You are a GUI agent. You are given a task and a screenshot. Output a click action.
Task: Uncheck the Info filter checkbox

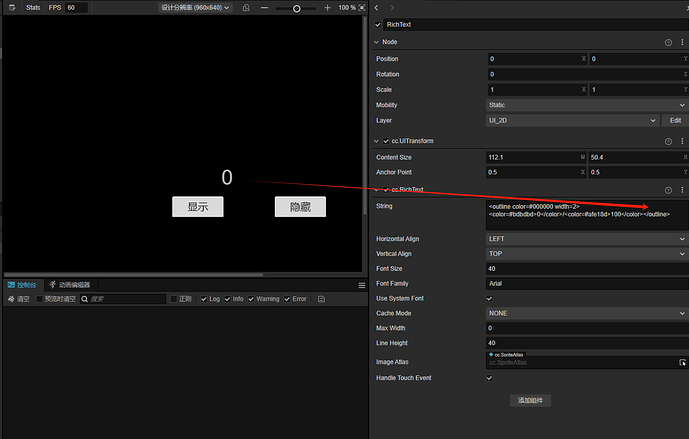click(227, 299)
